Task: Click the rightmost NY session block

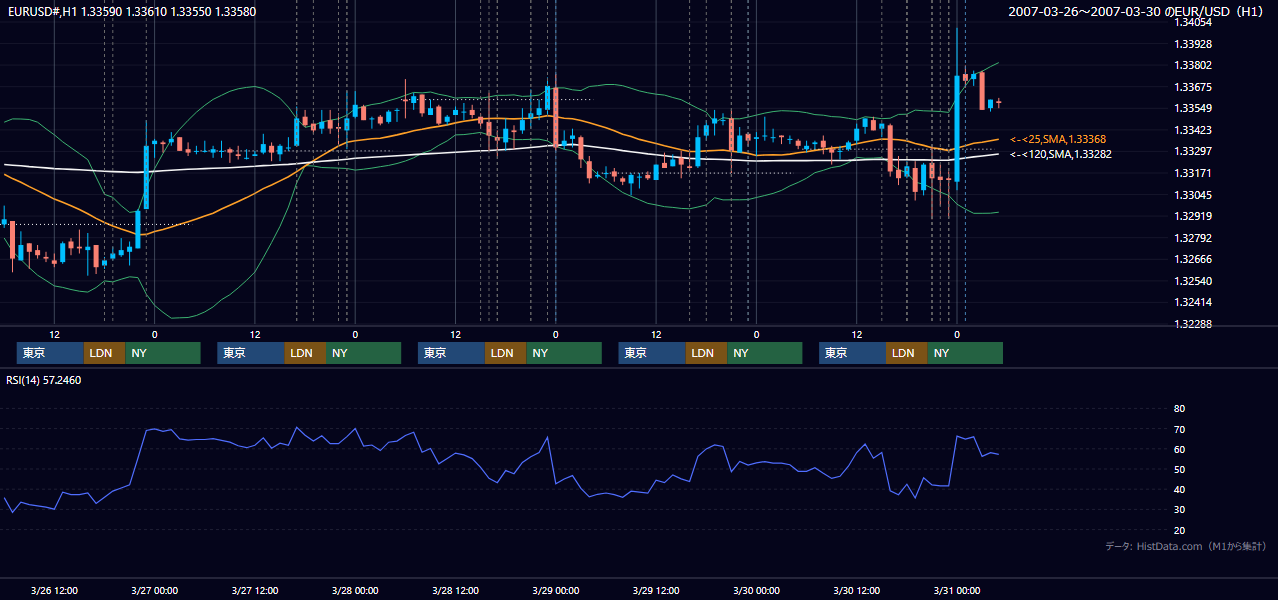Action: click(x=965, y=353)
